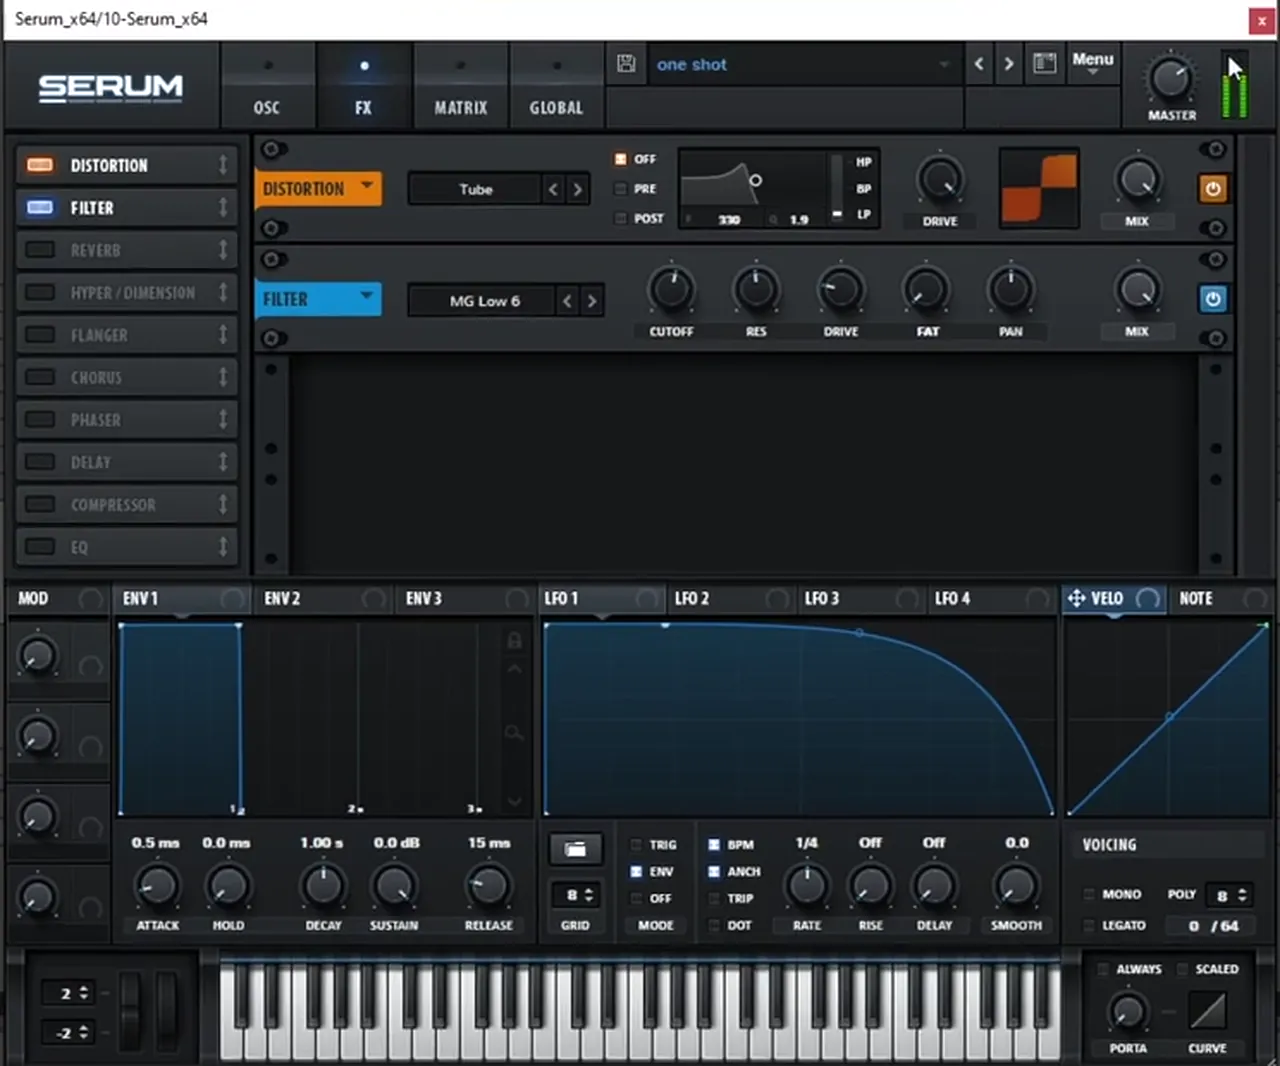Toggle Filter effect power button

pos(1212,299)
